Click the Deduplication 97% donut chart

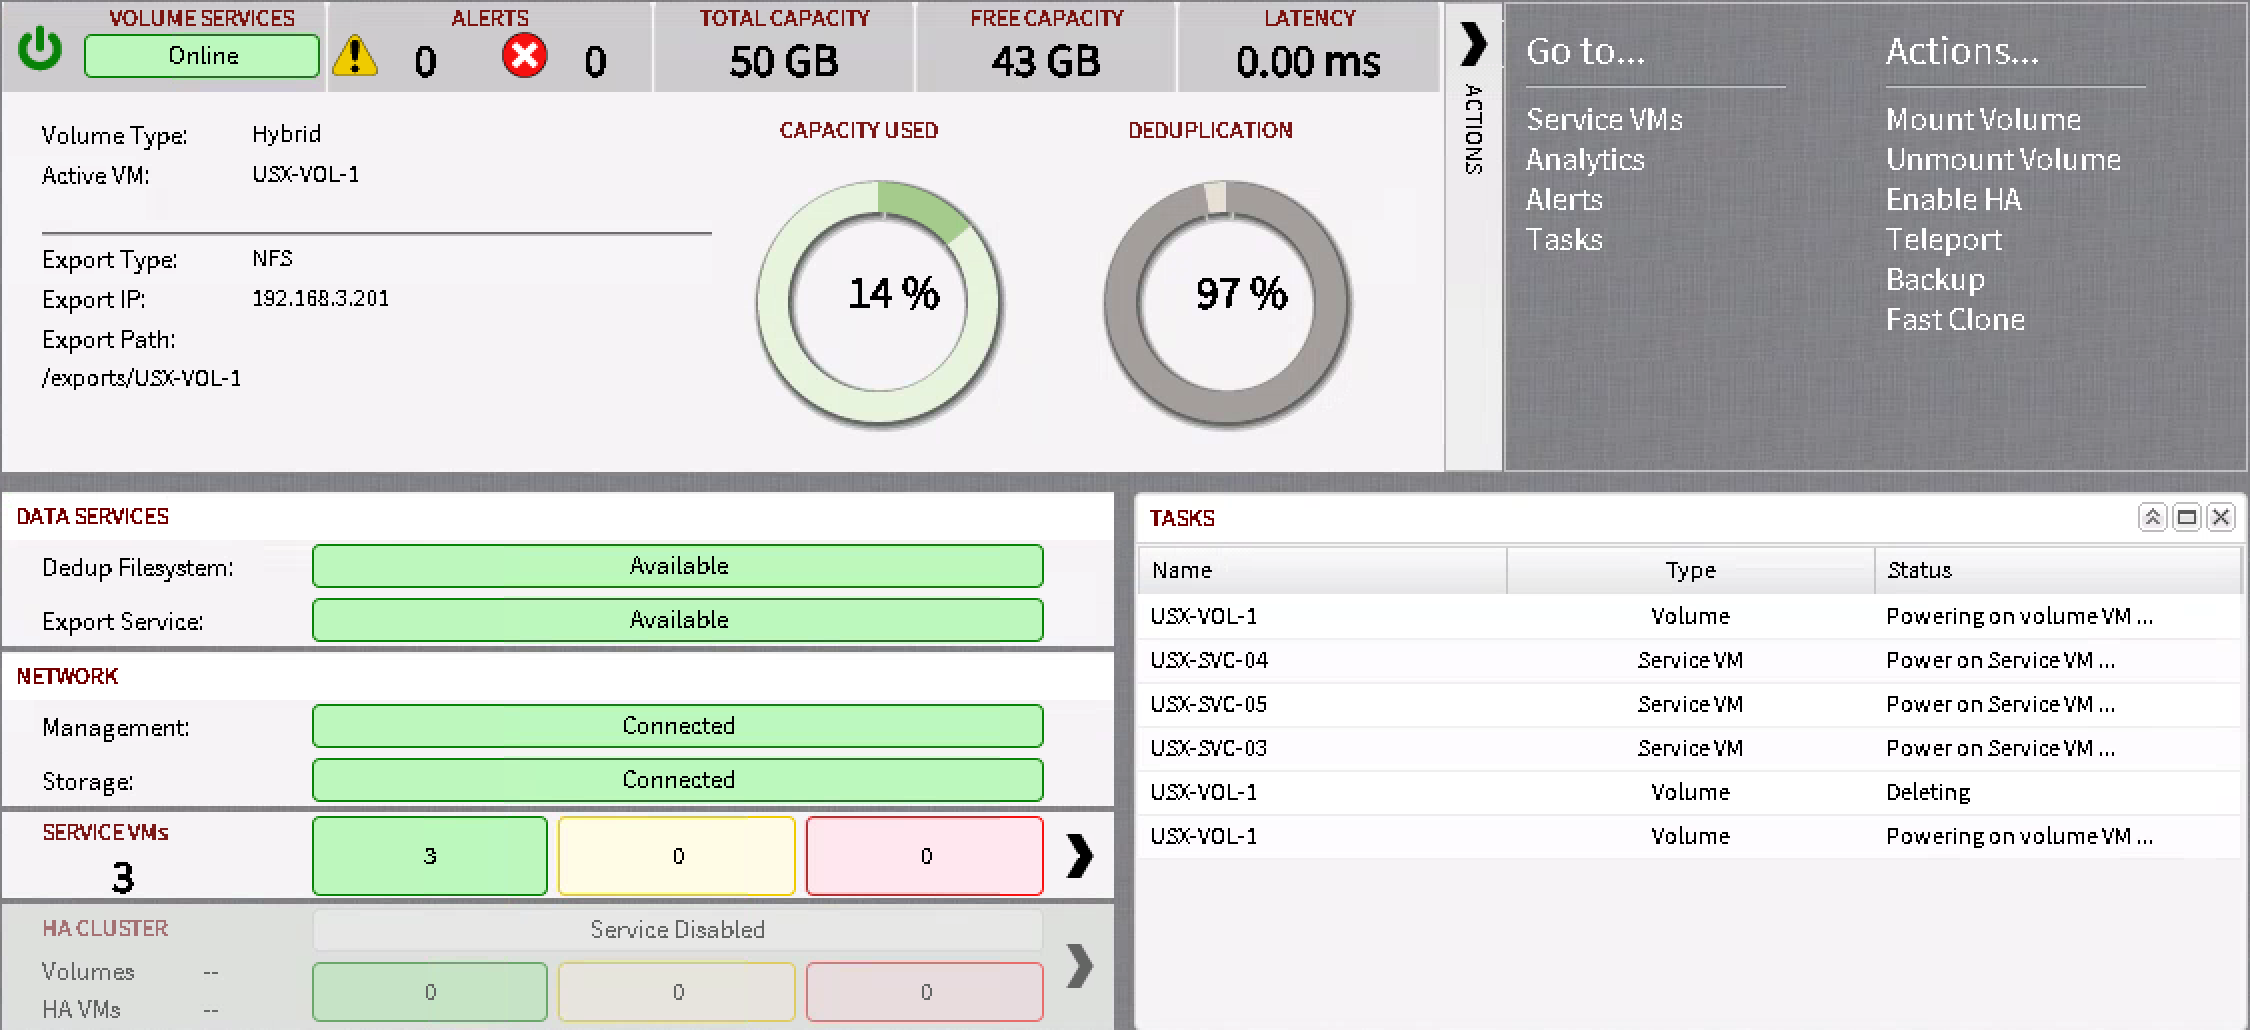pyautogui.click(x=1227, y=303)
